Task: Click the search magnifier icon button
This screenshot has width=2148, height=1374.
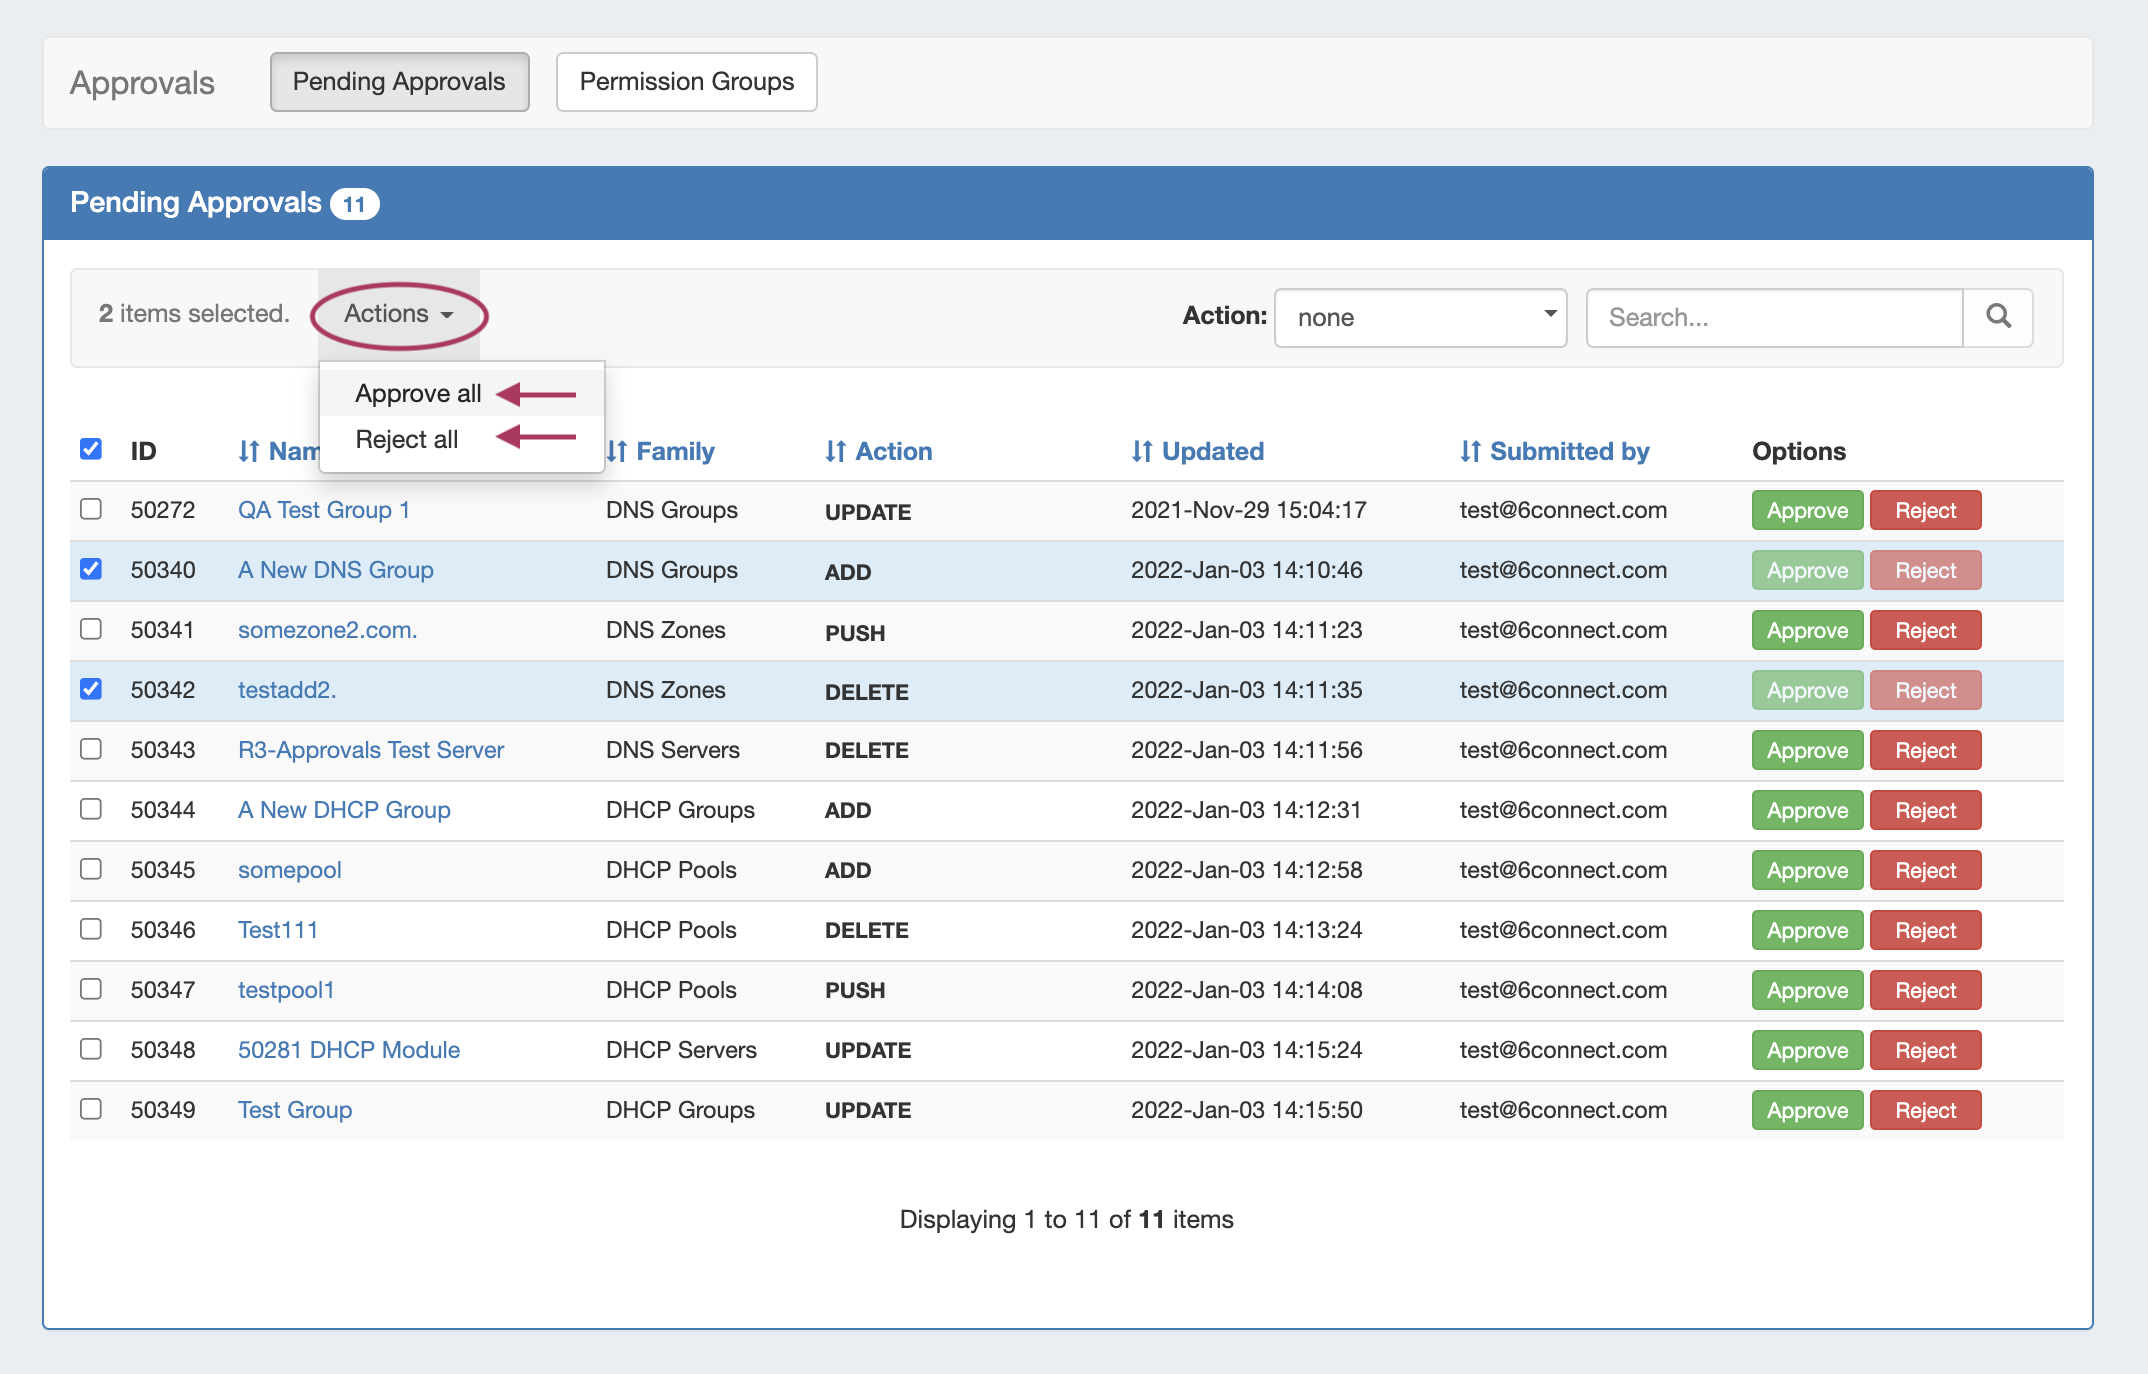Action: tap(1998, 317)
